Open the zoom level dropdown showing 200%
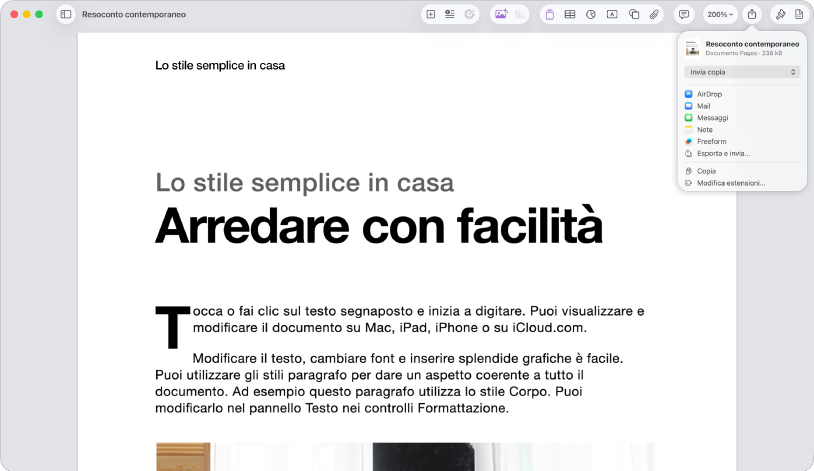 (x=721, y=15)
